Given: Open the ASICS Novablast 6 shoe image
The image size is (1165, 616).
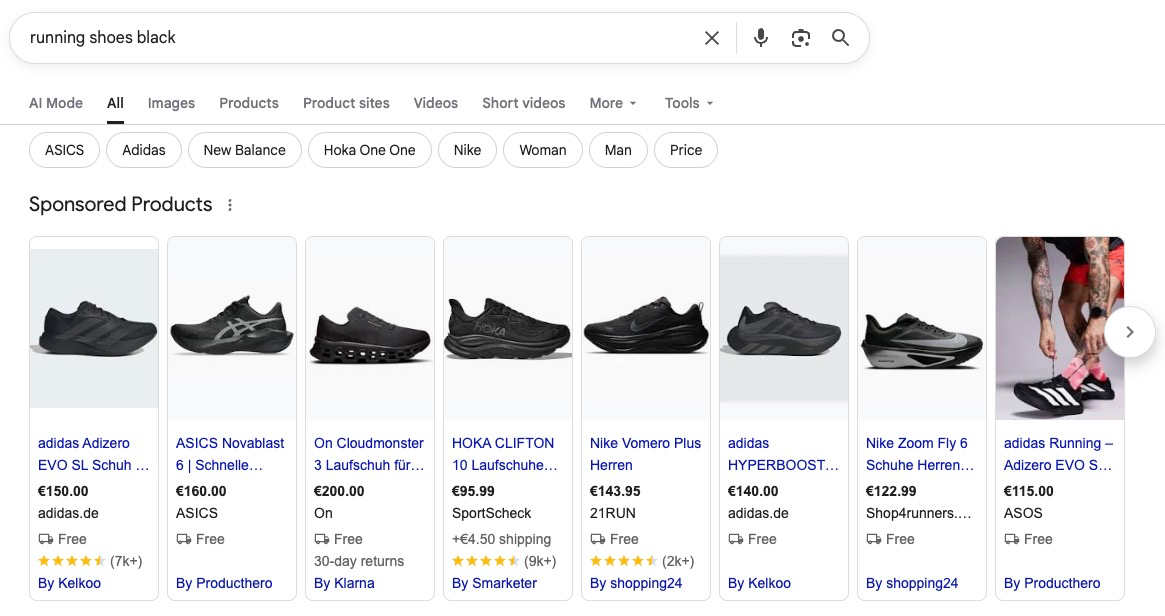Looking at the screenshot, I should click(x=232, y=328).
